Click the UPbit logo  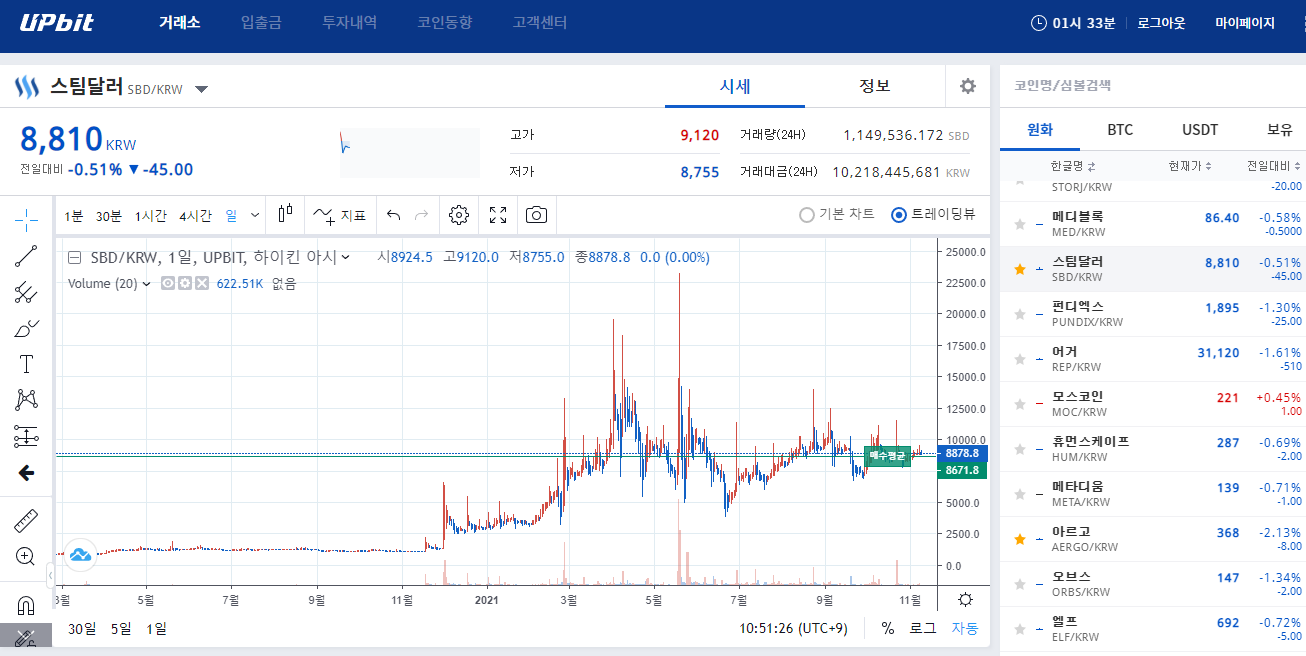point(57,23)
